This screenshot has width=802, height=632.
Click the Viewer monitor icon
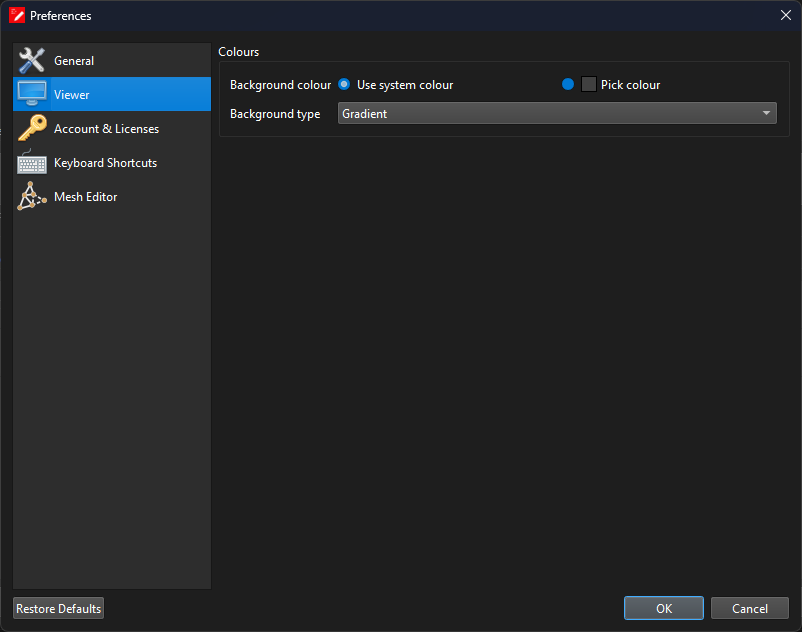click(x=32, y=94)
